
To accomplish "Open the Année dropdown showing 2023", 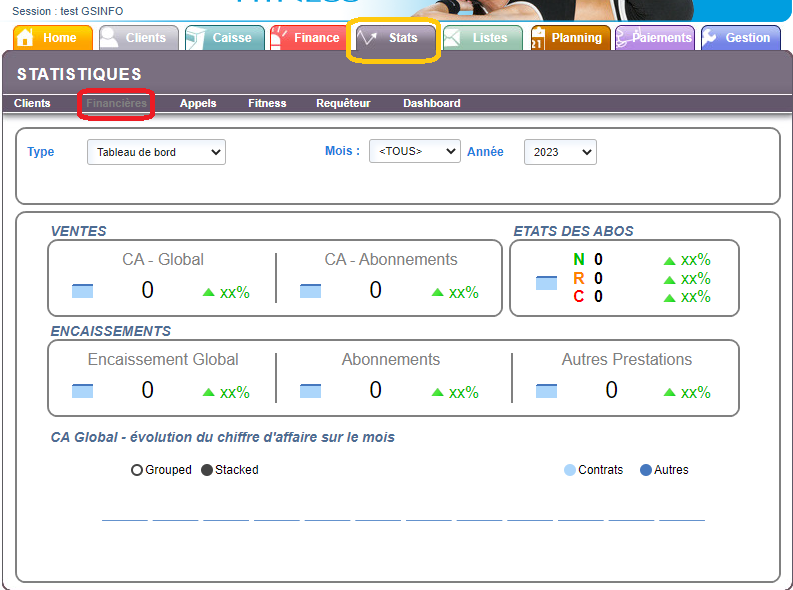I will pyautogui.click(x=559, y=152).
